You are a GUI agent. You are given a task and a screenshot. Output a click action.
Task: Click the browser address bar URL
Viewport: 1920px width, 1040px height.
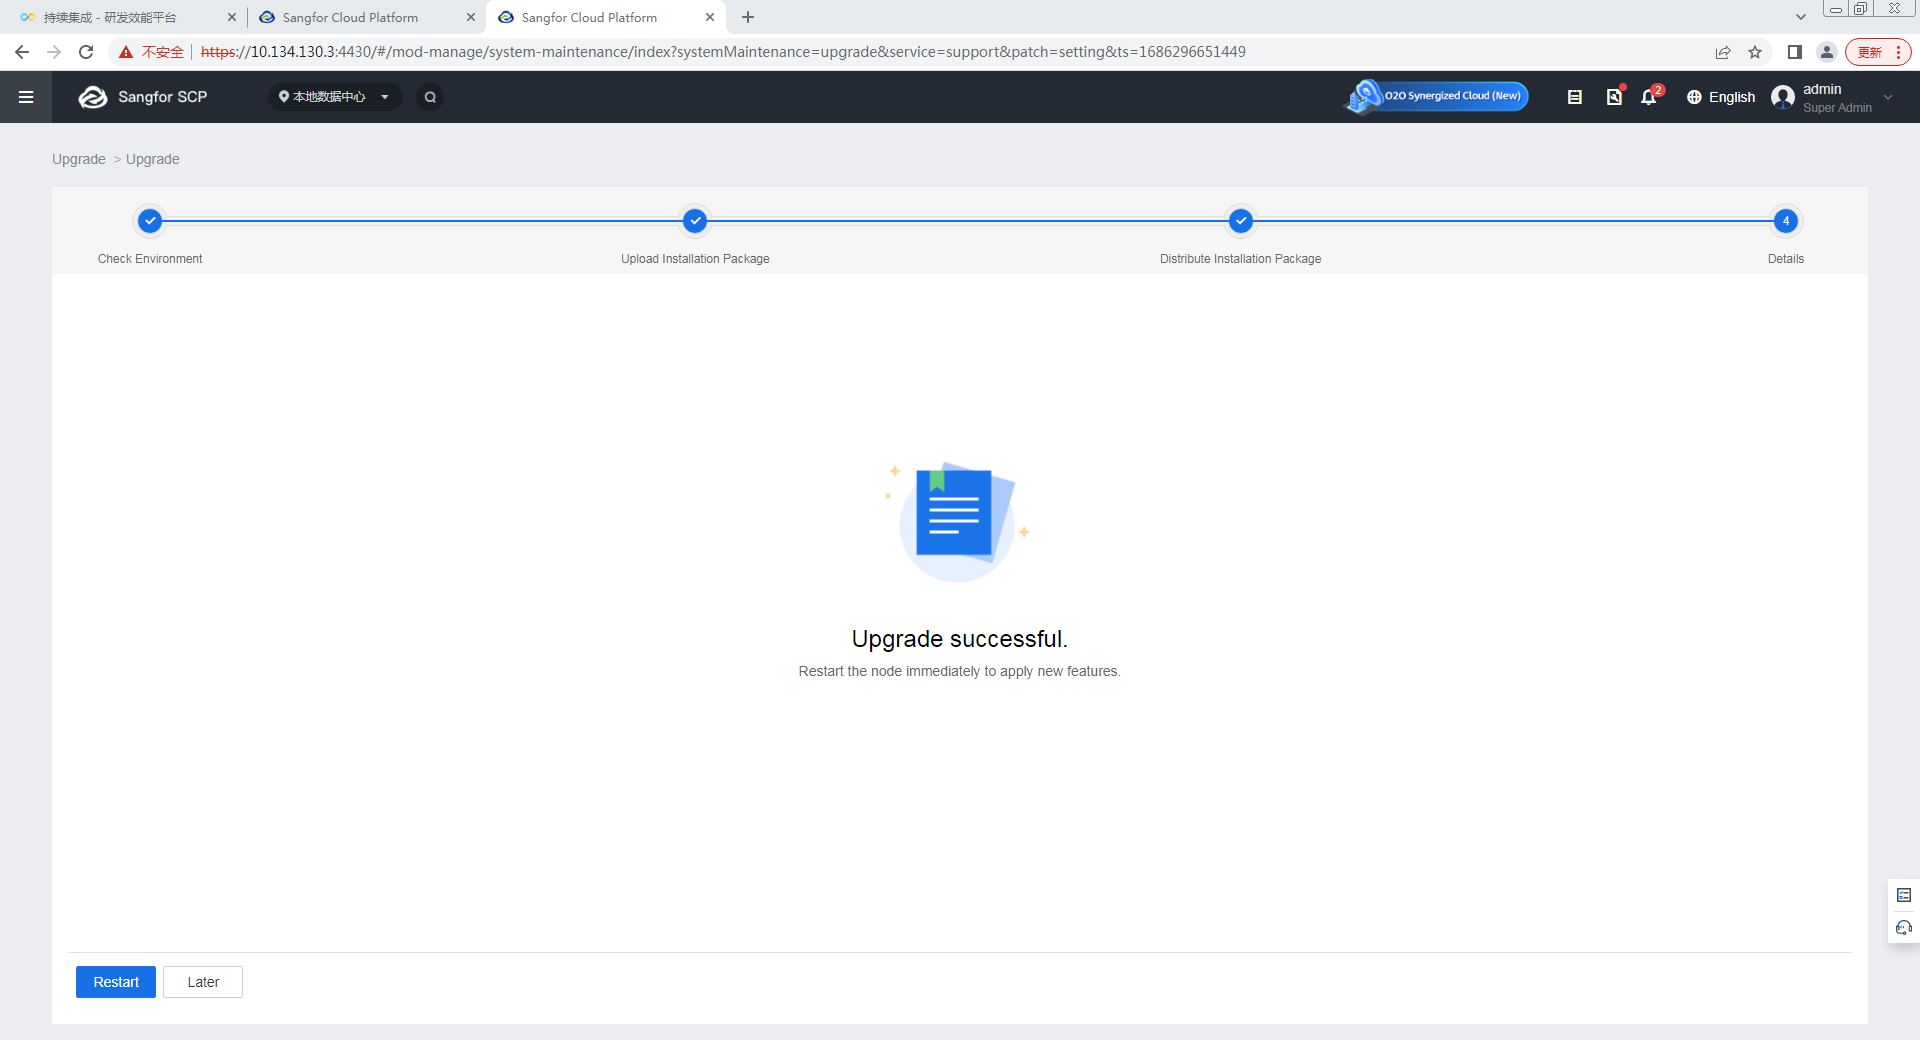coord(723,52)
